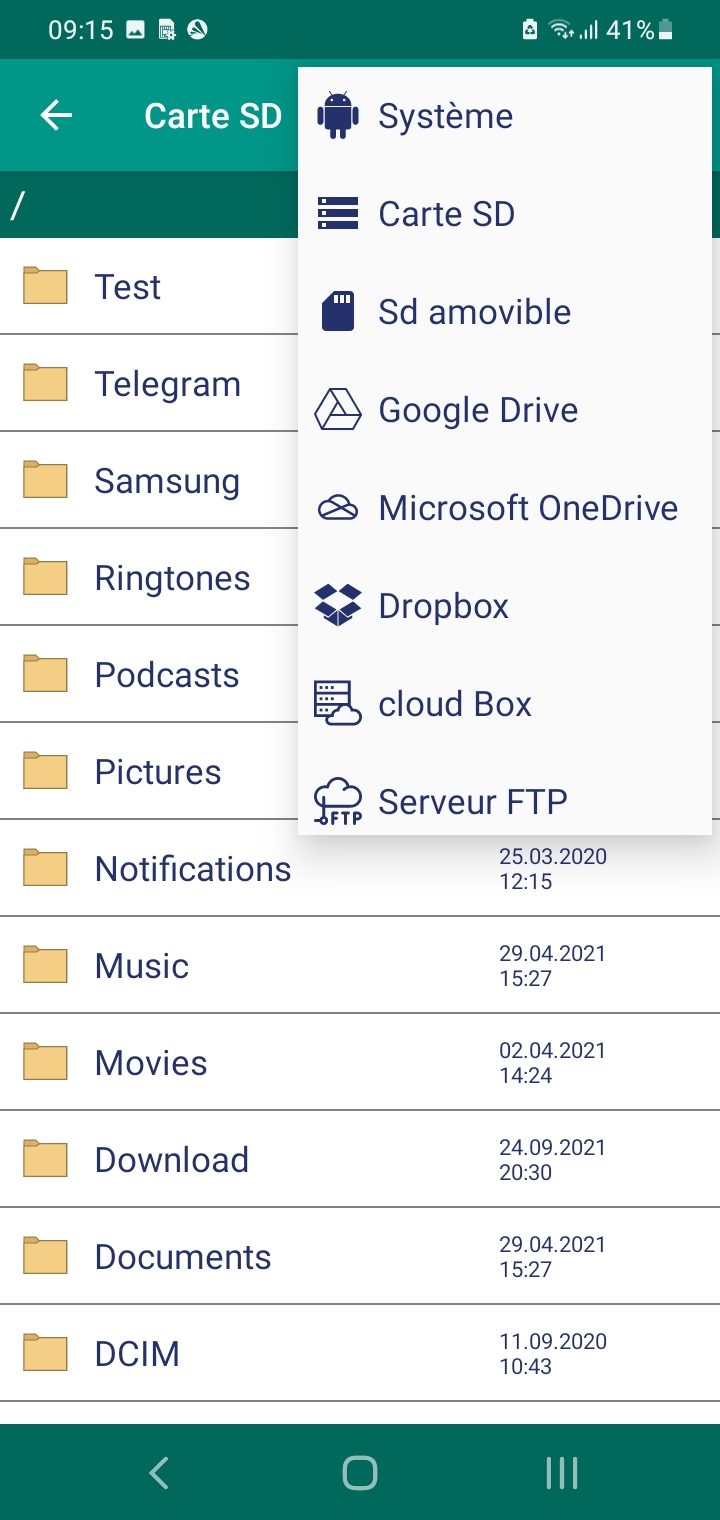Viewport: 720px width, 1520px height.
Task: Open the DCIM folder name
Action: [137, 1354]
